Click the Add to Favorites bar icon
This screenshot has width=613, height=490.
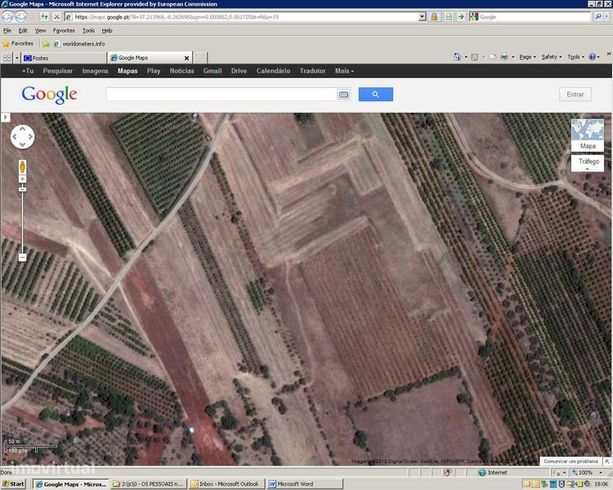(46, 44)
